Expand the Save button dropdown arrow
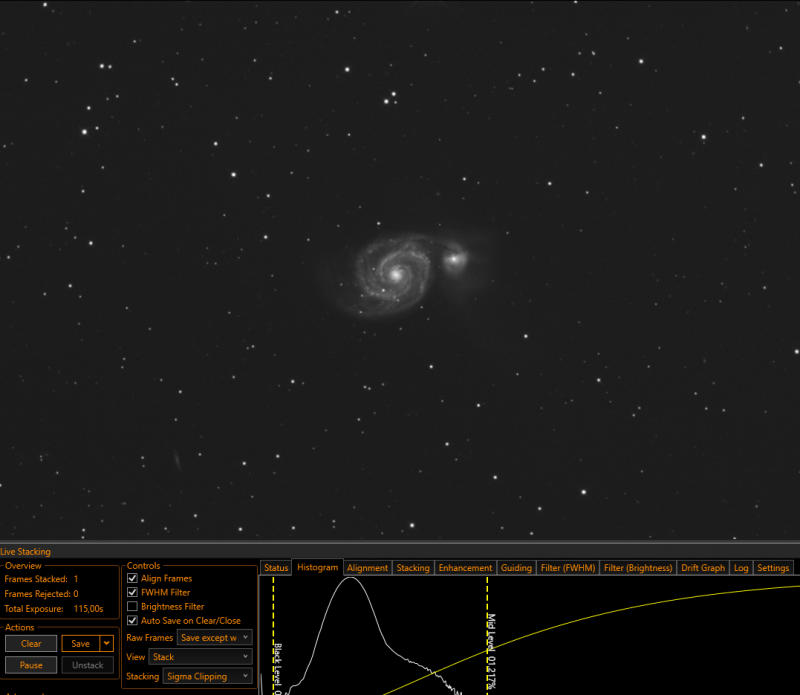Image resolution: width=800 pixels, height=695 pixels. tap(107, 643)
